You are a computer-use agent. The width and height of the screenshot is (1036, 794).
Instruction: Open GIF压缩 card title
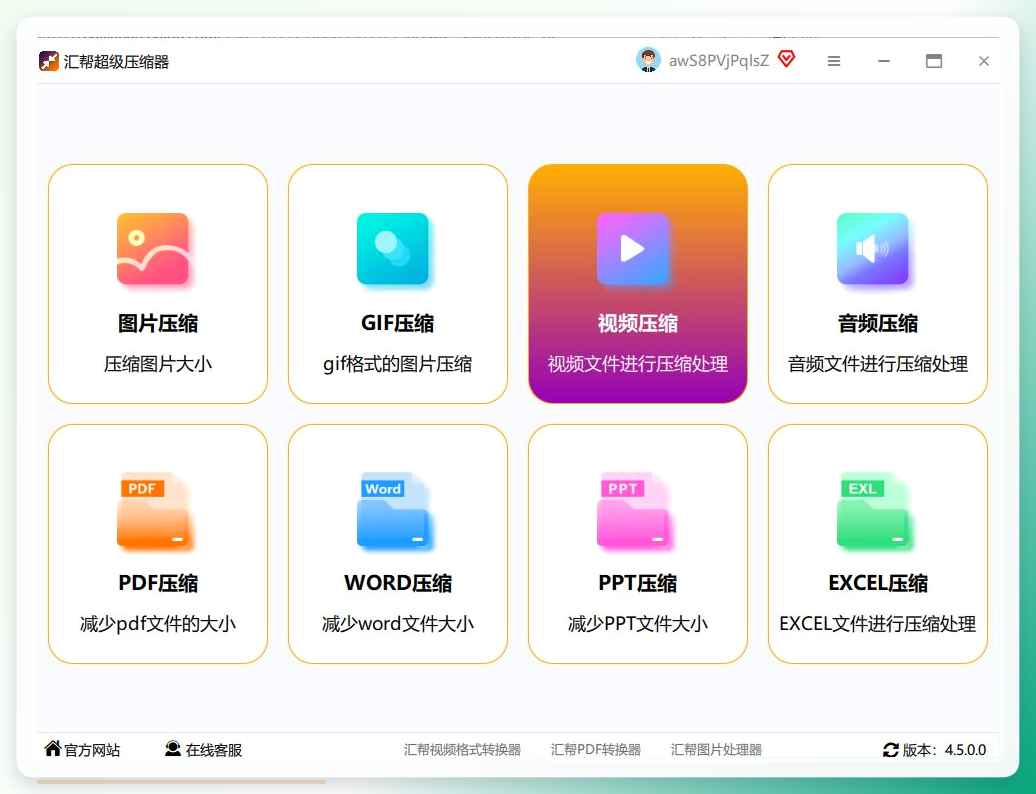click(398, 324)
